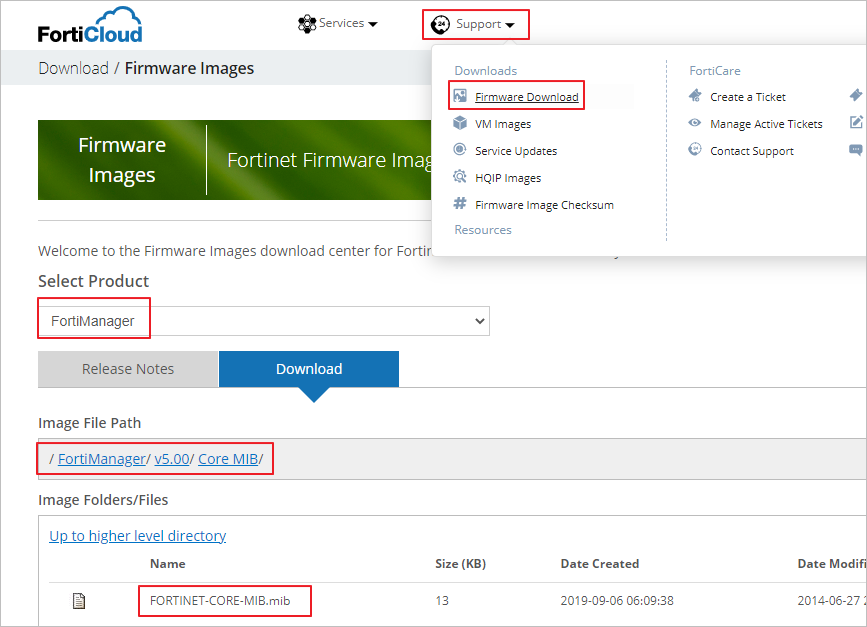The image size is (867, 627).
Task: Click the Size (KB) column header
Action: tap(461, 564)
